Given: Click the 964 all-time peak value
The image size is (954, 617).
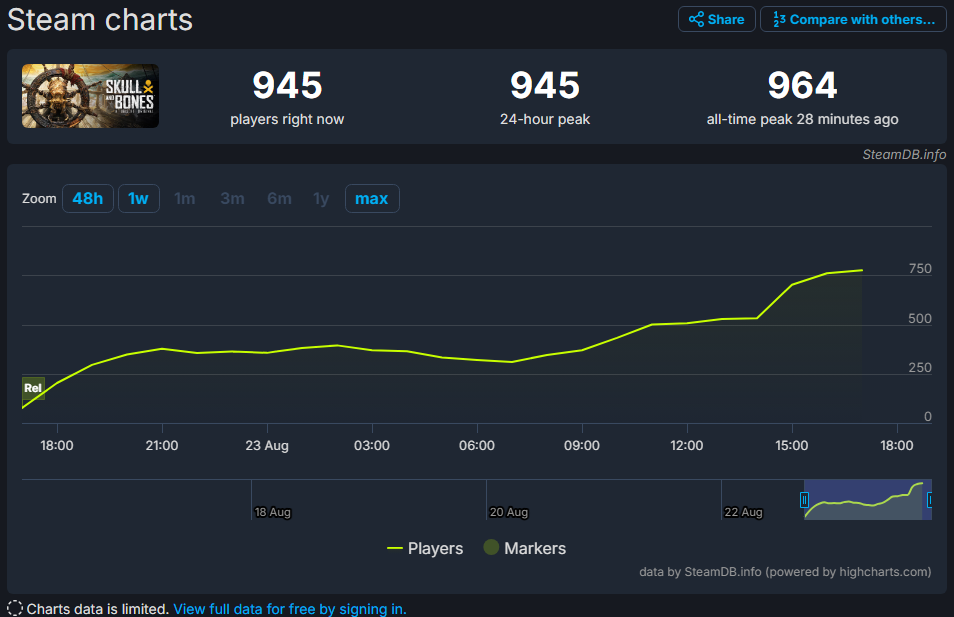Looking at the screenshot, I should 802,85.
